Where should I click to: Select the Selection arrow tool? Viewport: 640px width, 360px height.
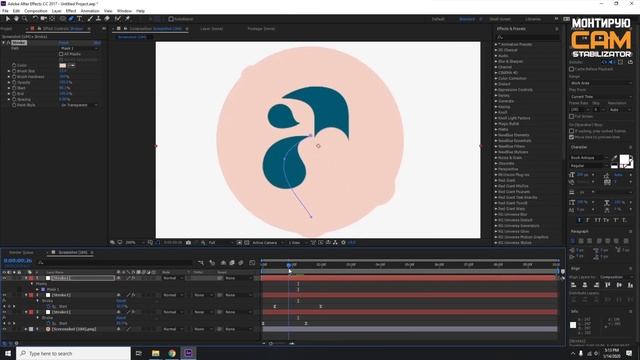coord(7,19)
